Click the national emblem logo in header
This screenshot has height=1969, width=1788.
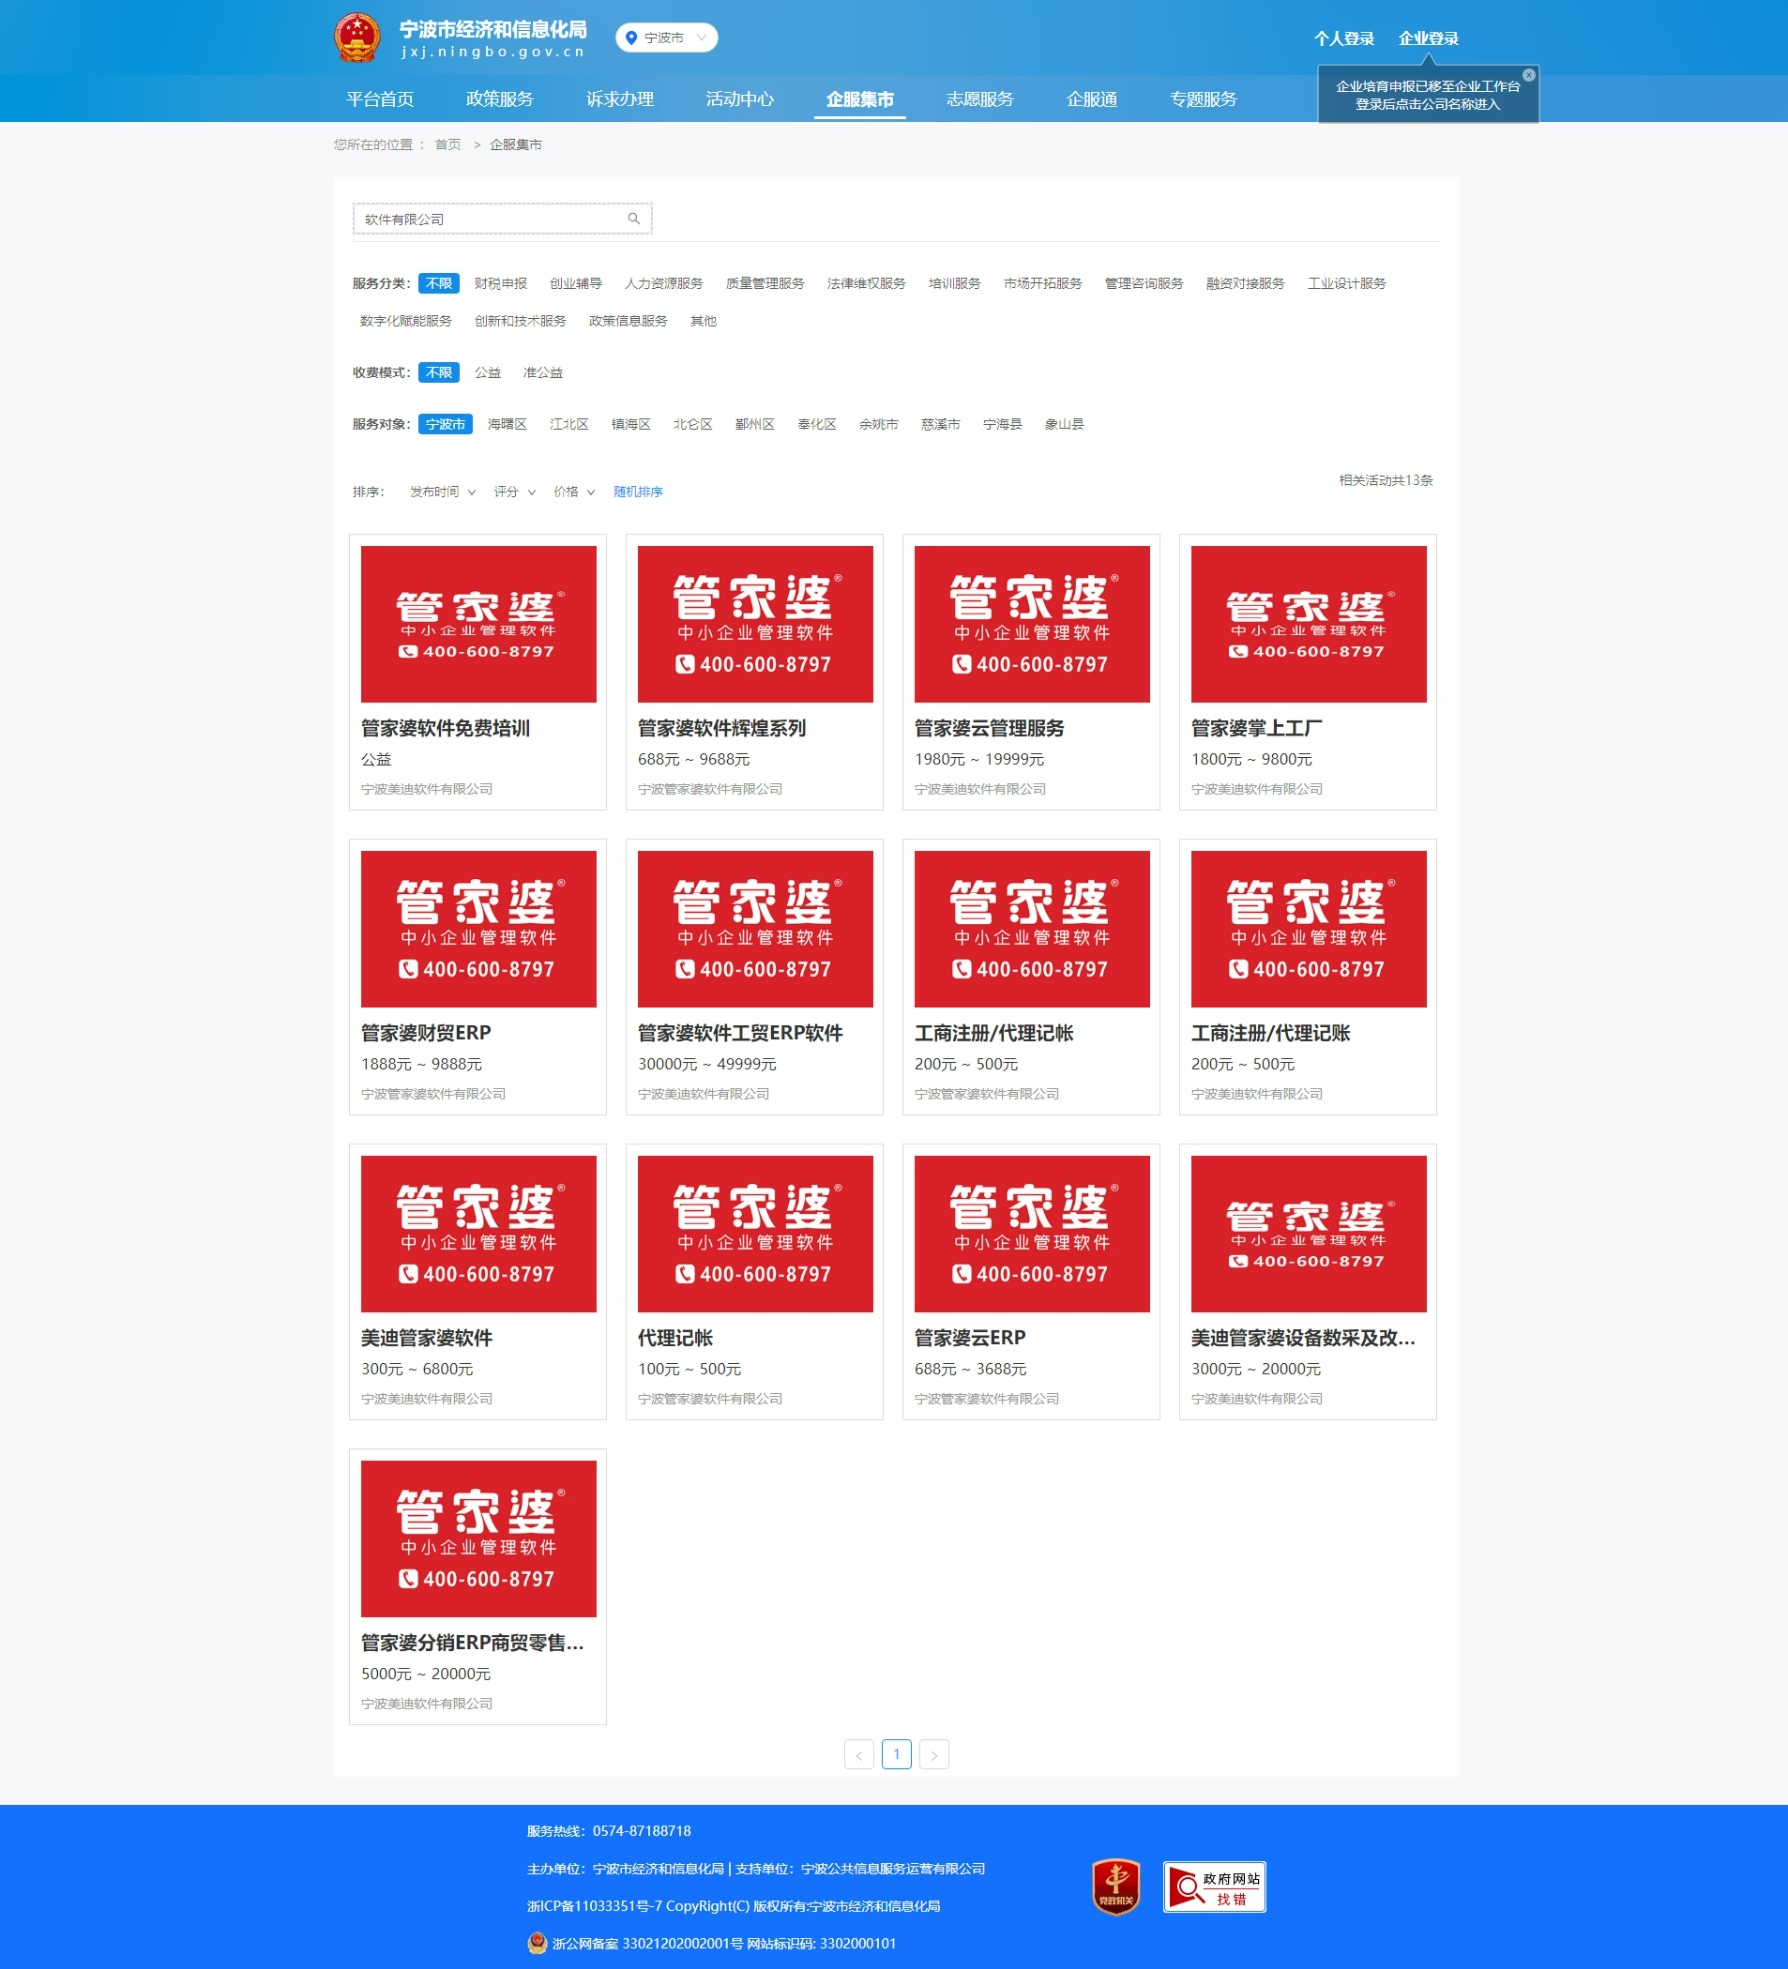click(357, 38)
